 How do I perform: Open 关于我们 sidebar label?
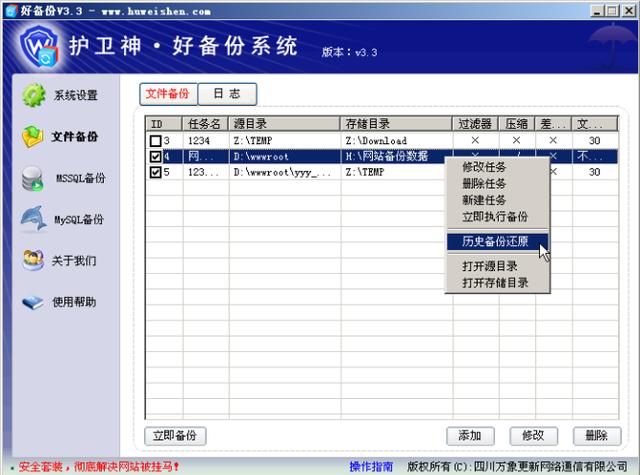[74, 261]
